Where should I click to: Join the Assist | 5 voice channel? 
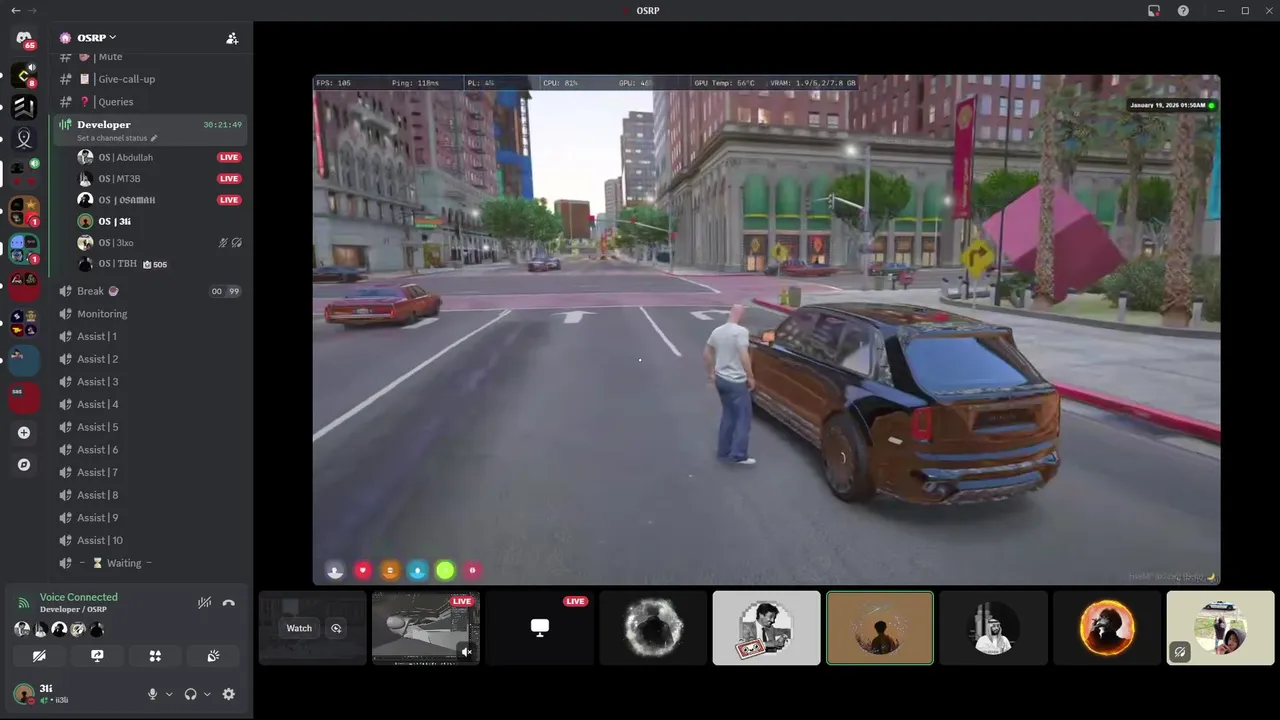pos(150,427)
